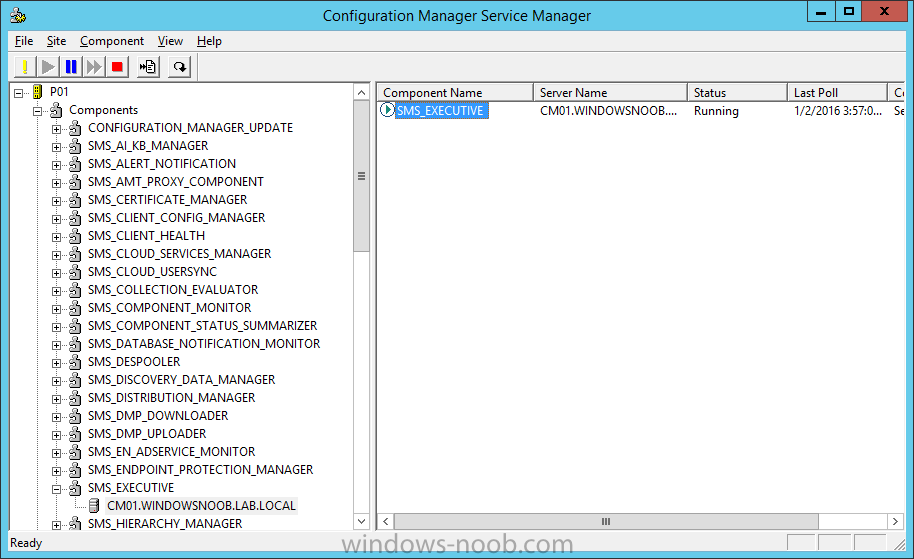The image size is (914, 559).
Task: Click list pane scroll right arrow
Action: (895, 521)
